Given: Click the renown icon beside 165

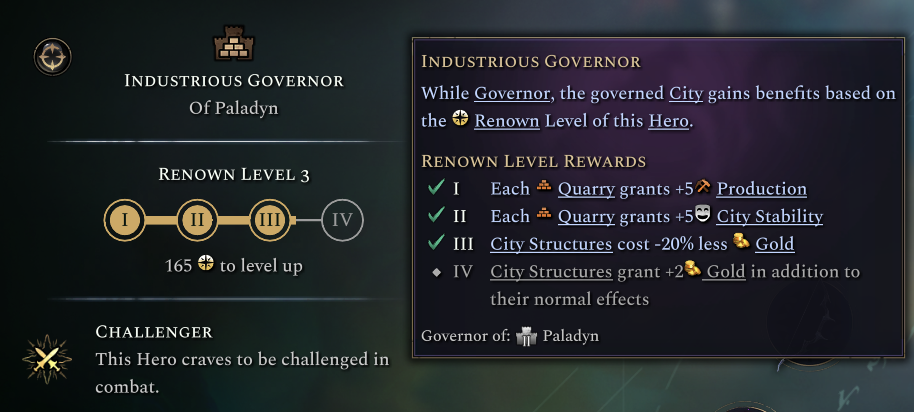Looking at the screenshot, I should (x=206, y=266).
